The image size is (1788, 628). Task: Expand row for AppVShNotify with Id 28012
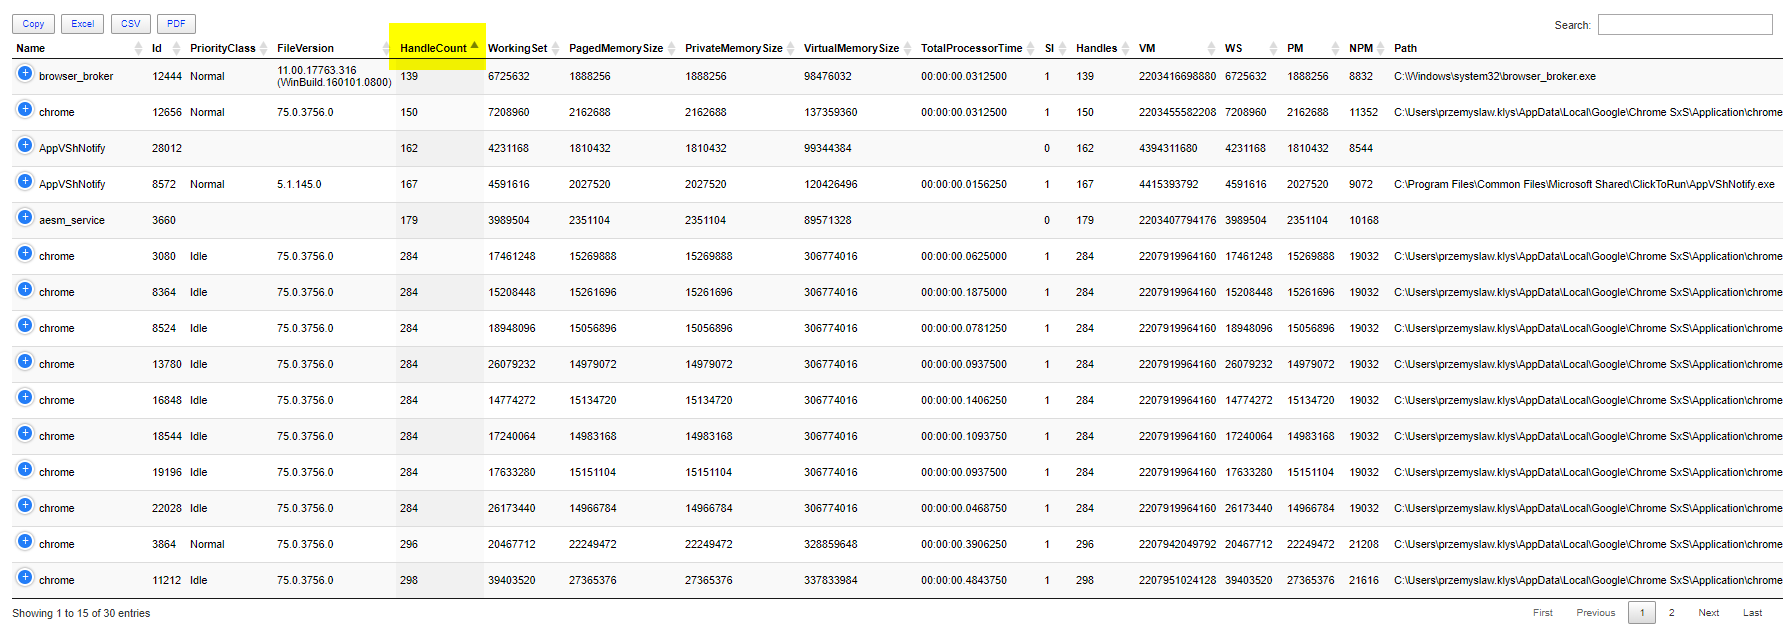pyautogui.click(x=25, y=145)
